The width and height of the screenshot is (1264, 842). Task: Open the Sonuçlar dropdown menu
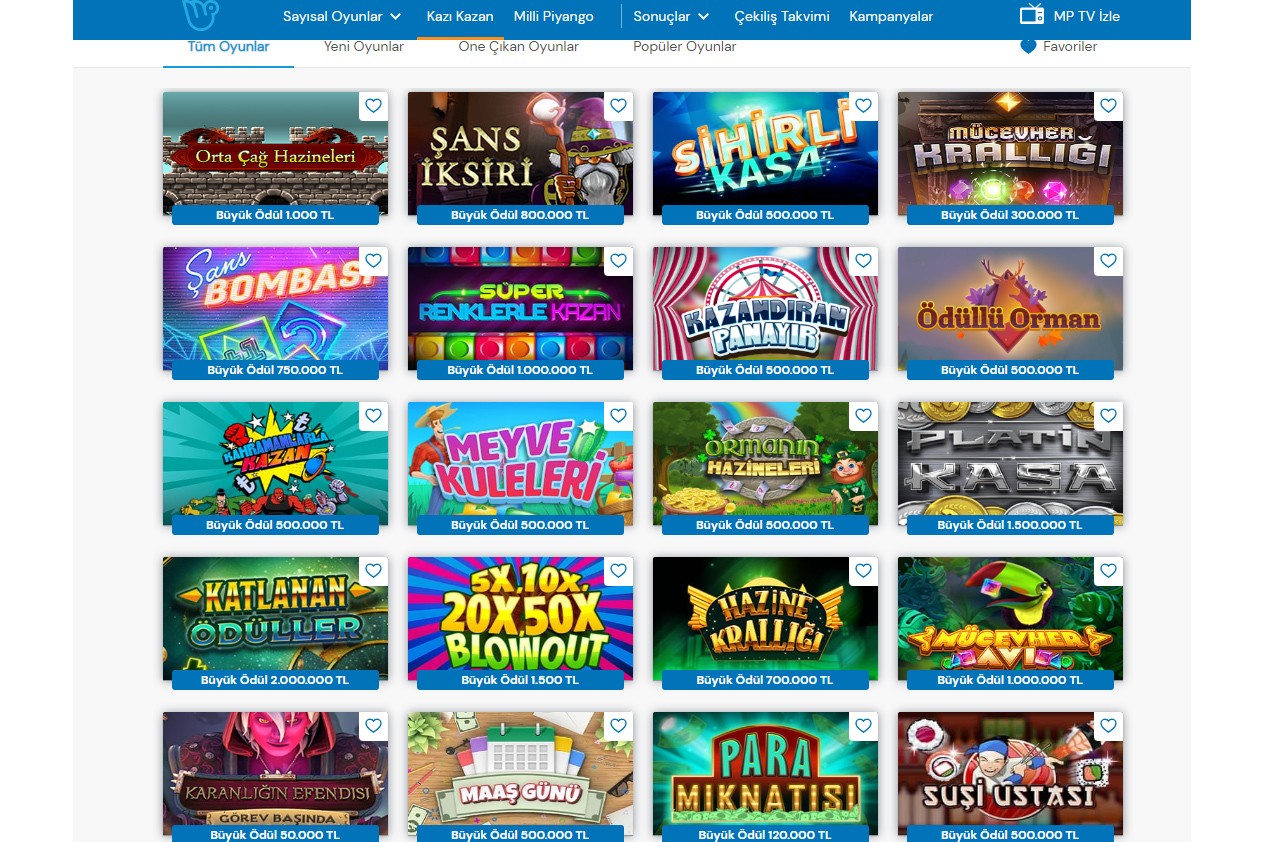(x=671, y=17)
